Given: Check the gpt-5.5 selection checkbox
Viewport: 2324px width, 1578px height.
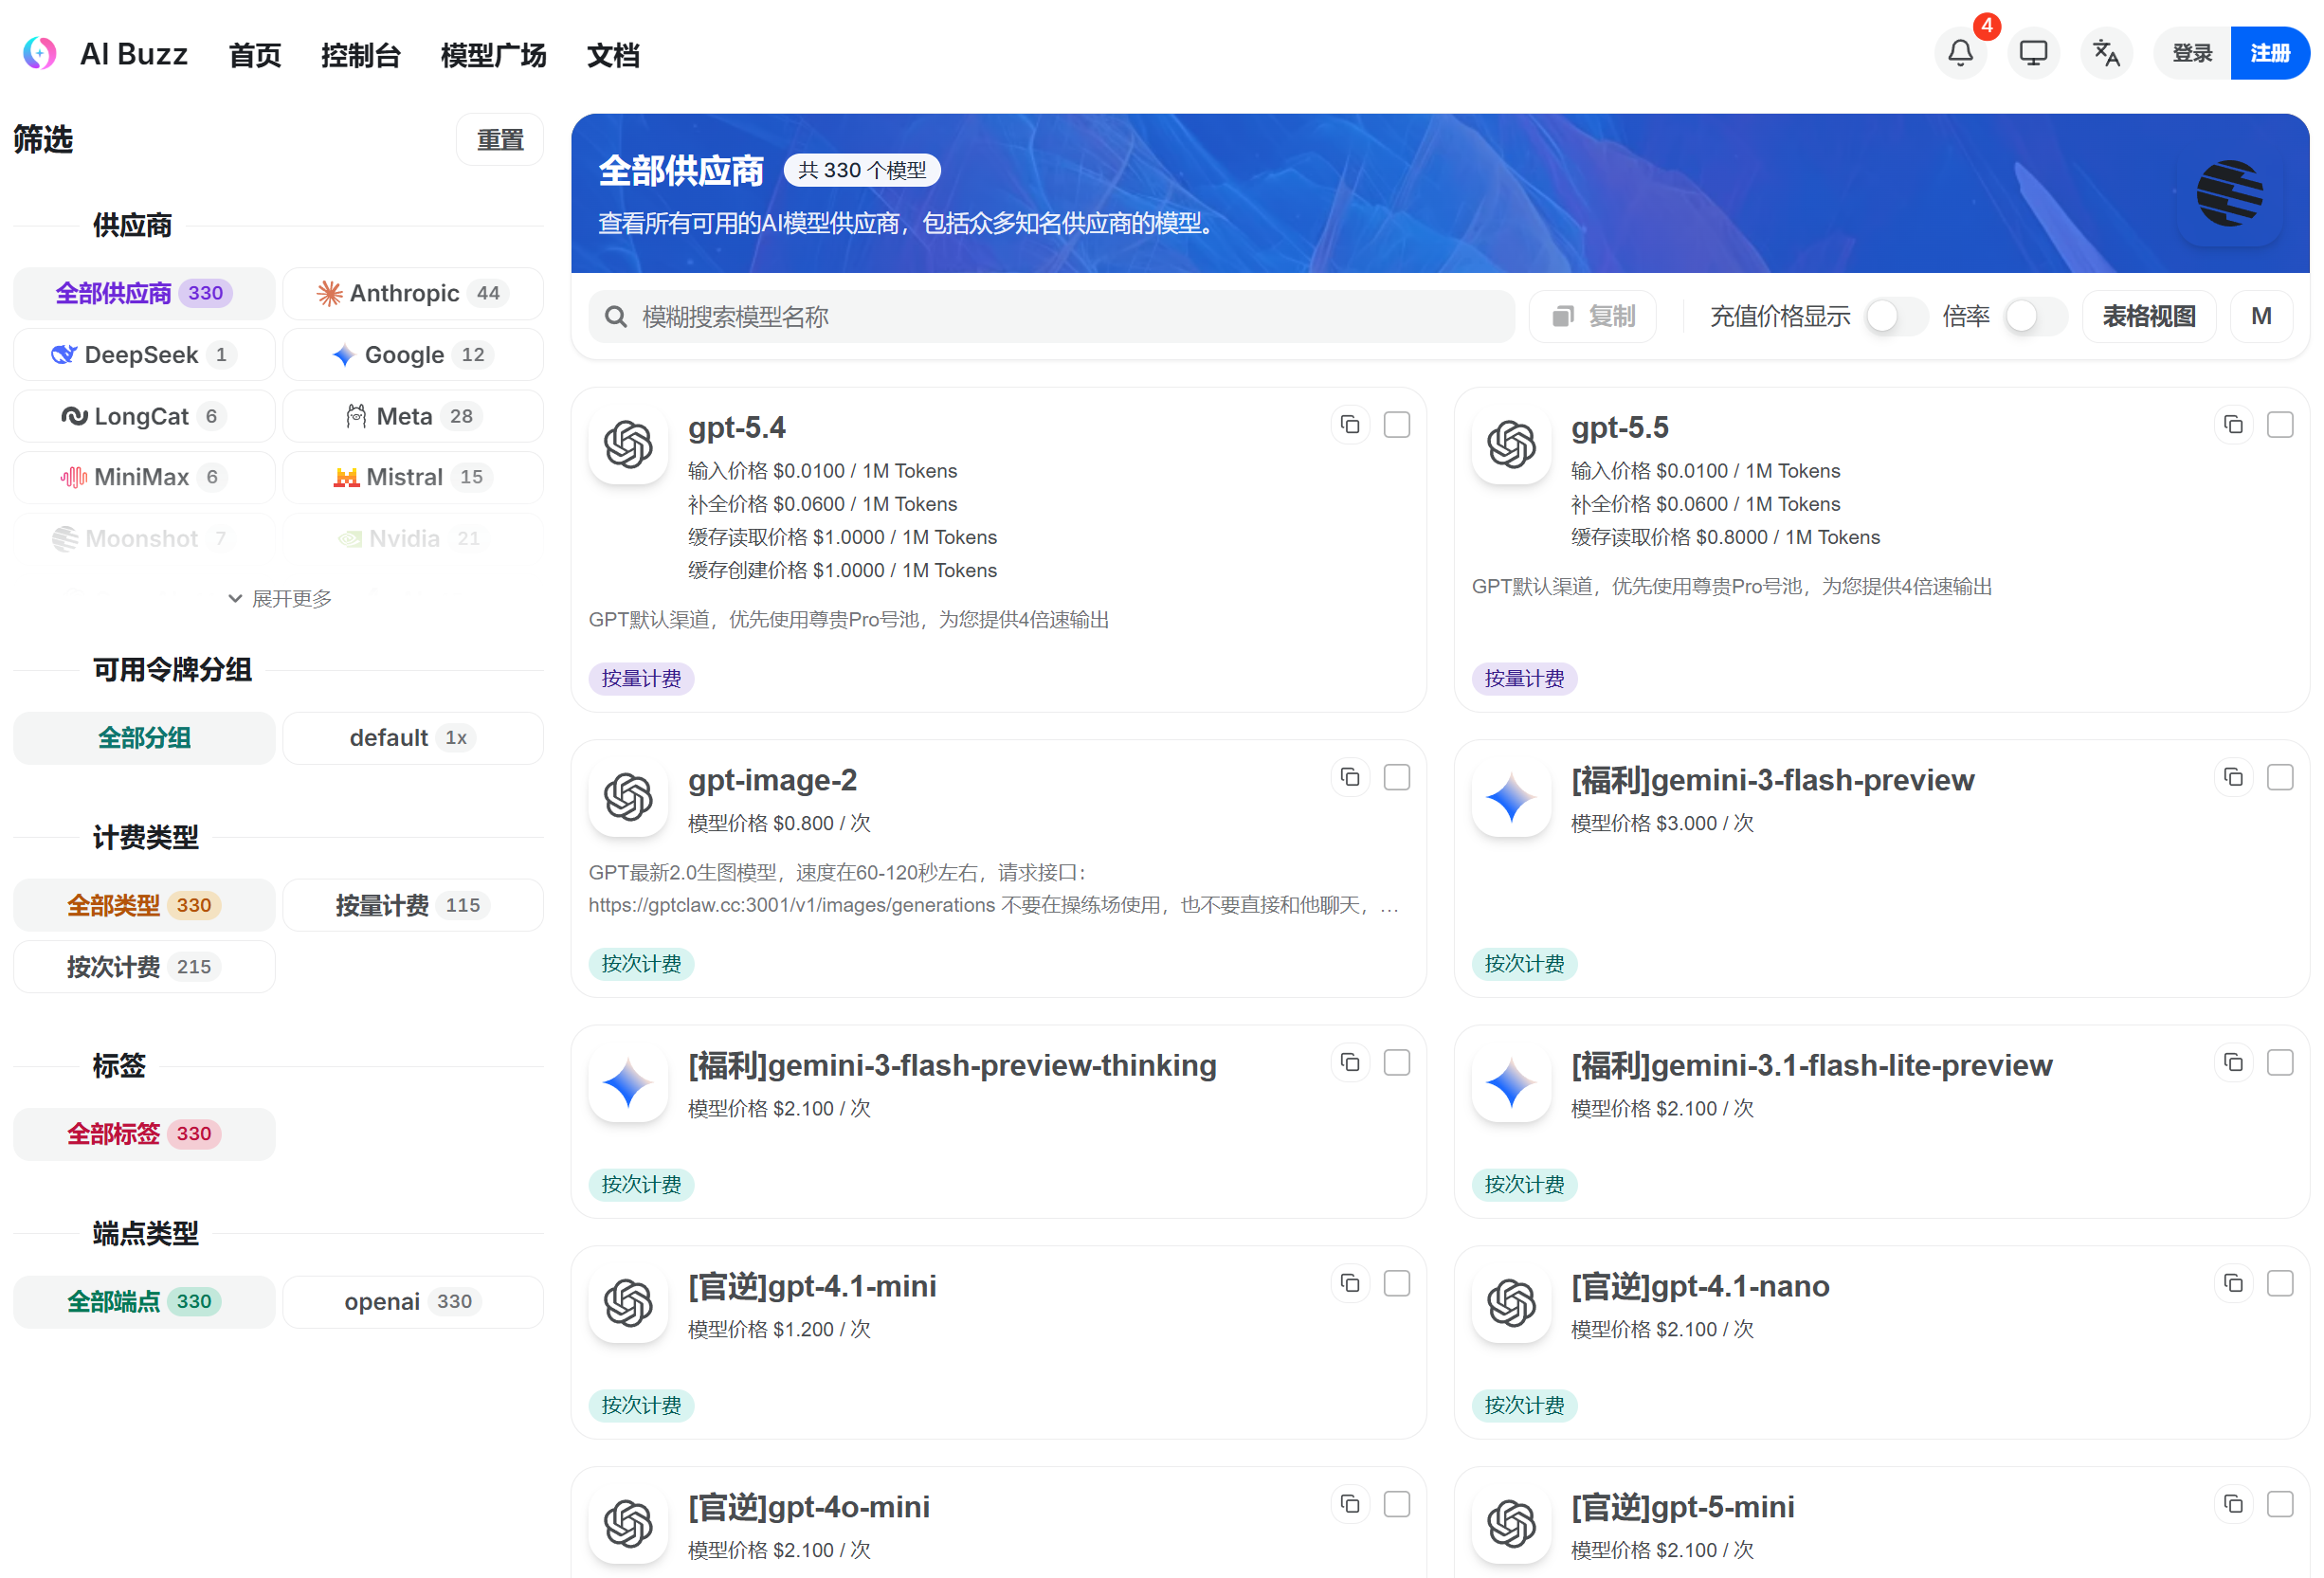Looking at the screenshot, I should (x=2280, y=425).
